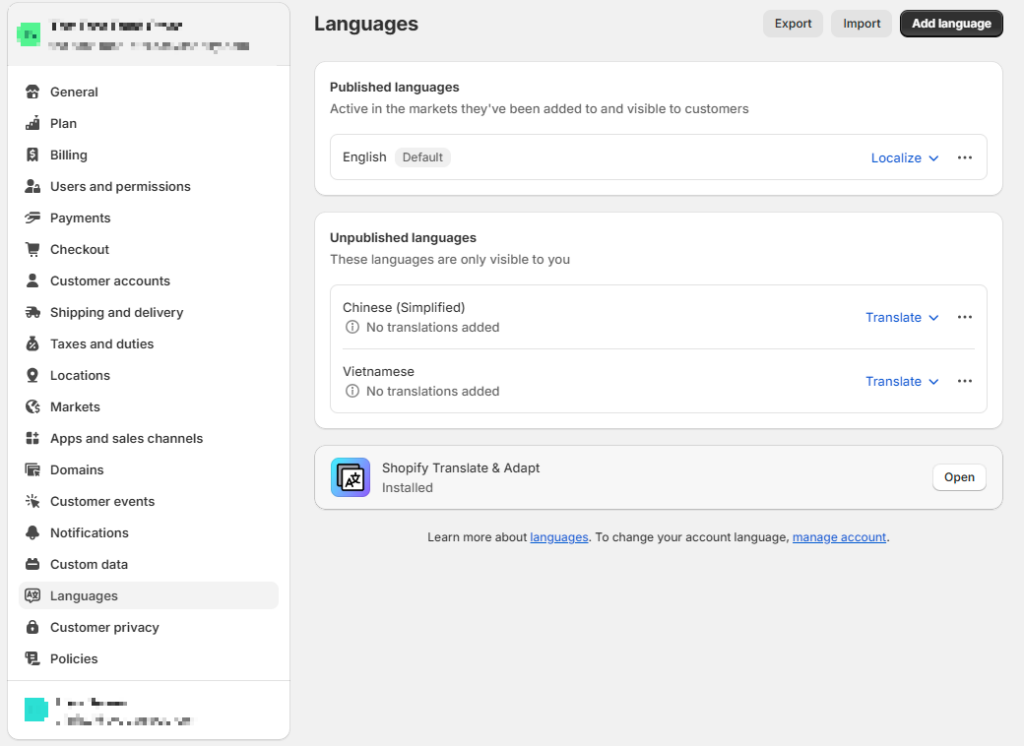
Task: Go to Customer accounts settings
Action: (x=149, y=281)
